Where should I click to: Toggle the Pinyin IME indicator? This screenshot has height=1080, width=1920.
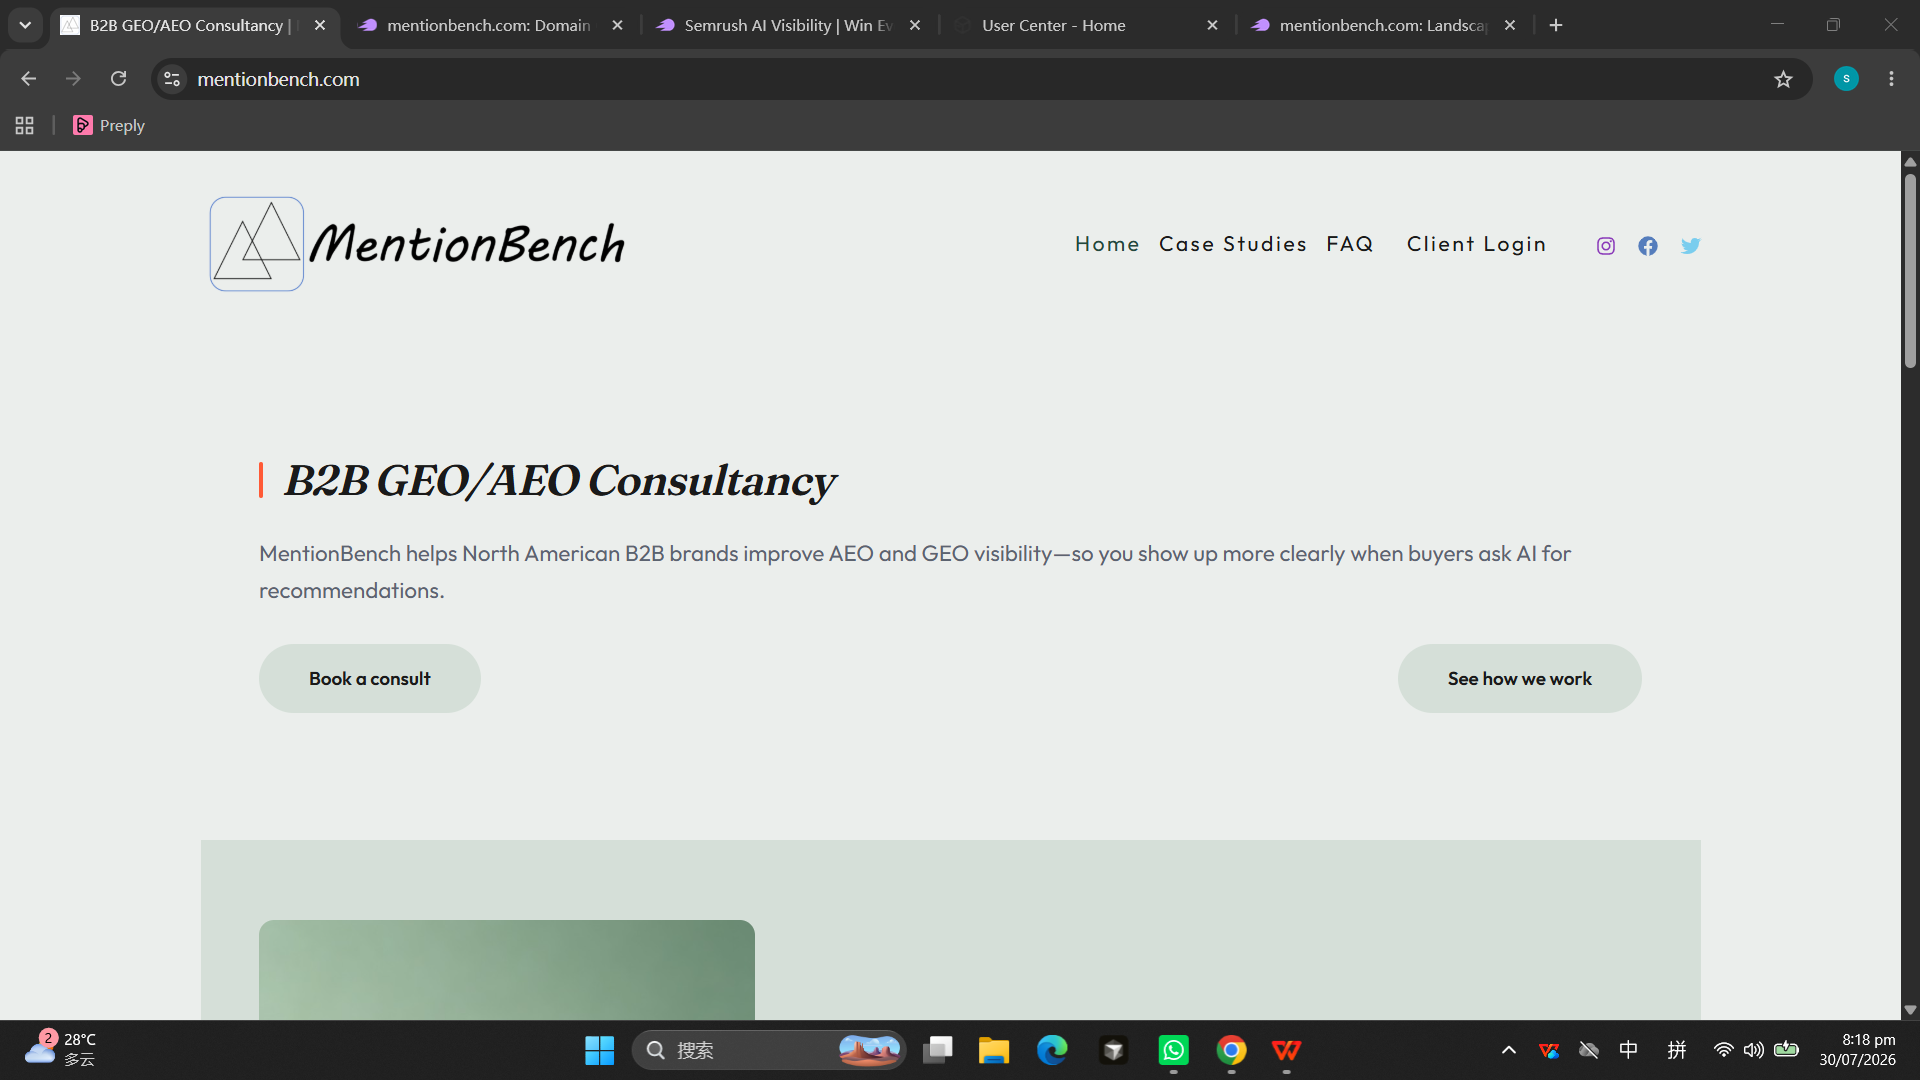point(1677,1050)
